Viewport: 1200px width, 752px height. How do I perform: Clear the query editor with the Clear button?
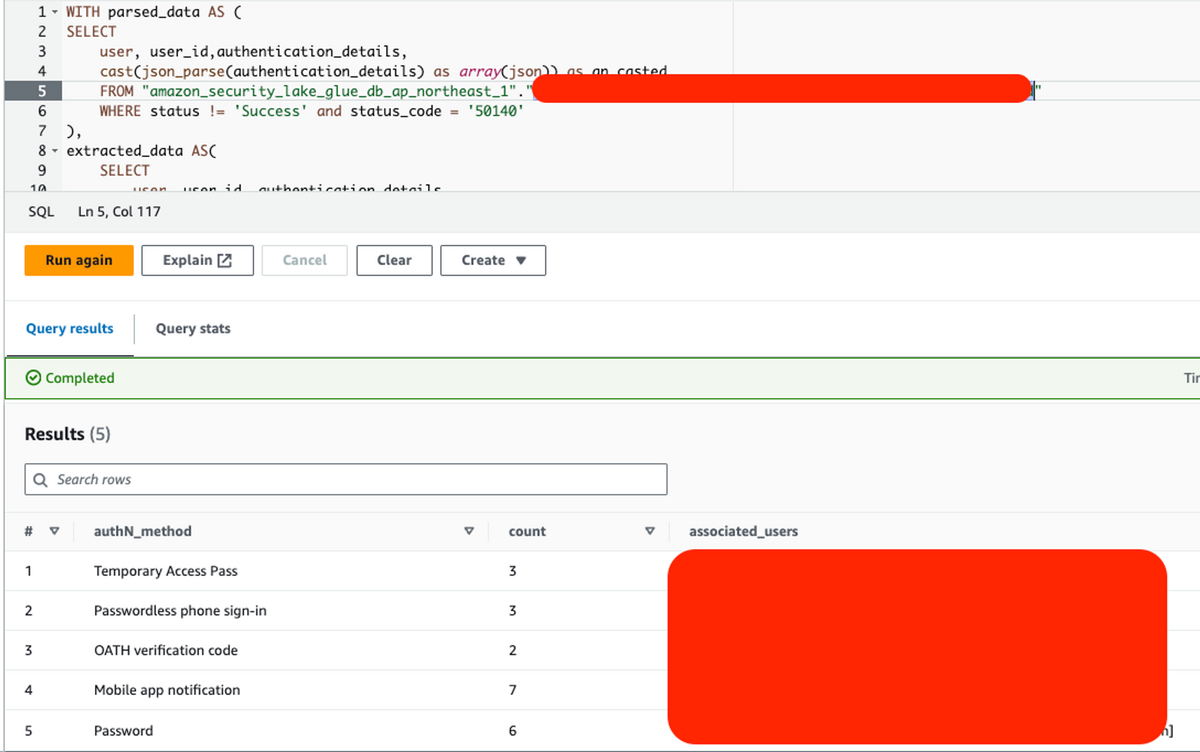[394, 260]
